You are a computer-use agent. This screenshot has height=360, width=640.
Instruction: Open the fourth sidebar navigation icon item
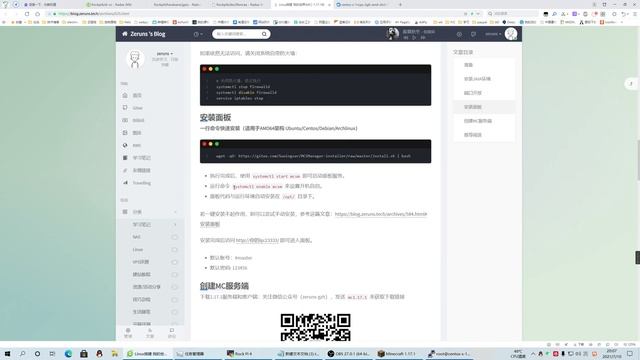pos(132,133)
